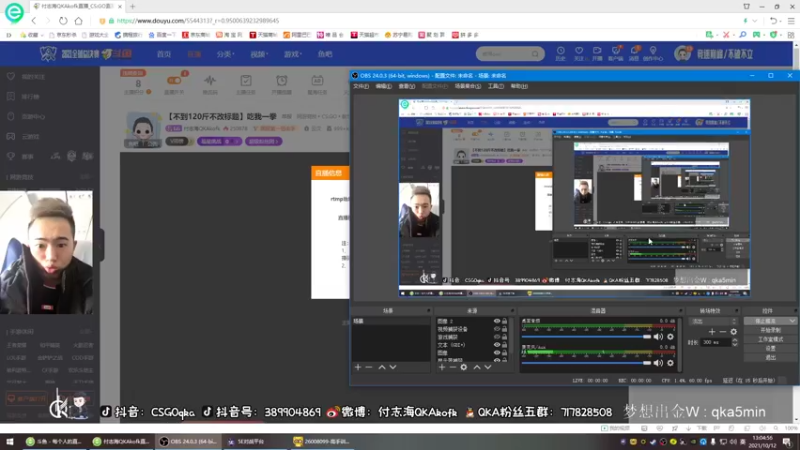800x450 pixels.
Task: Open the Douyu follow heart icon in the header
Action: tap(579, 53)
